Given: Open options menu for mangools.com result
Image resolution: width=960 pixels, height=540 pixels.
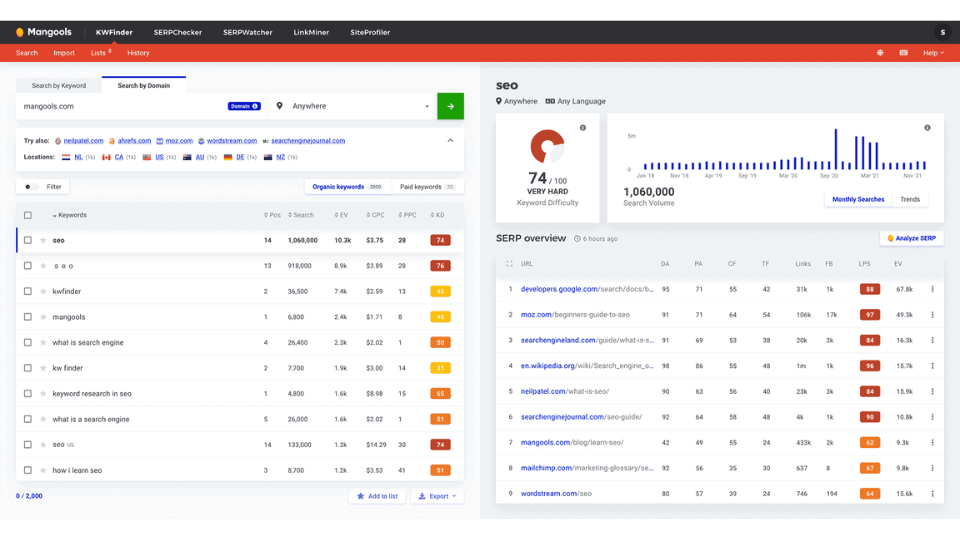Looking at the screenshot, I should (932, 443).
